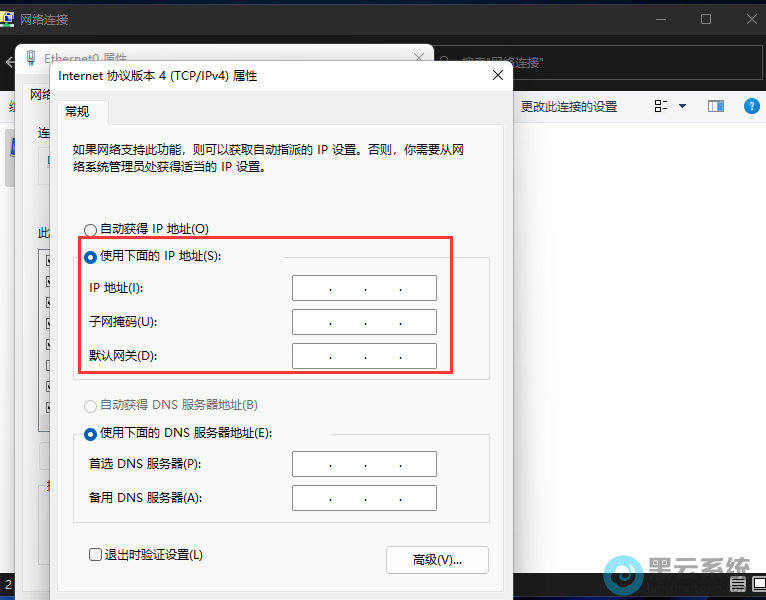This screenshot has height=600, width=766.
Task: Select 使用下面的 DNS 服务器地址 radio
Action: click(x=92, y=434)
